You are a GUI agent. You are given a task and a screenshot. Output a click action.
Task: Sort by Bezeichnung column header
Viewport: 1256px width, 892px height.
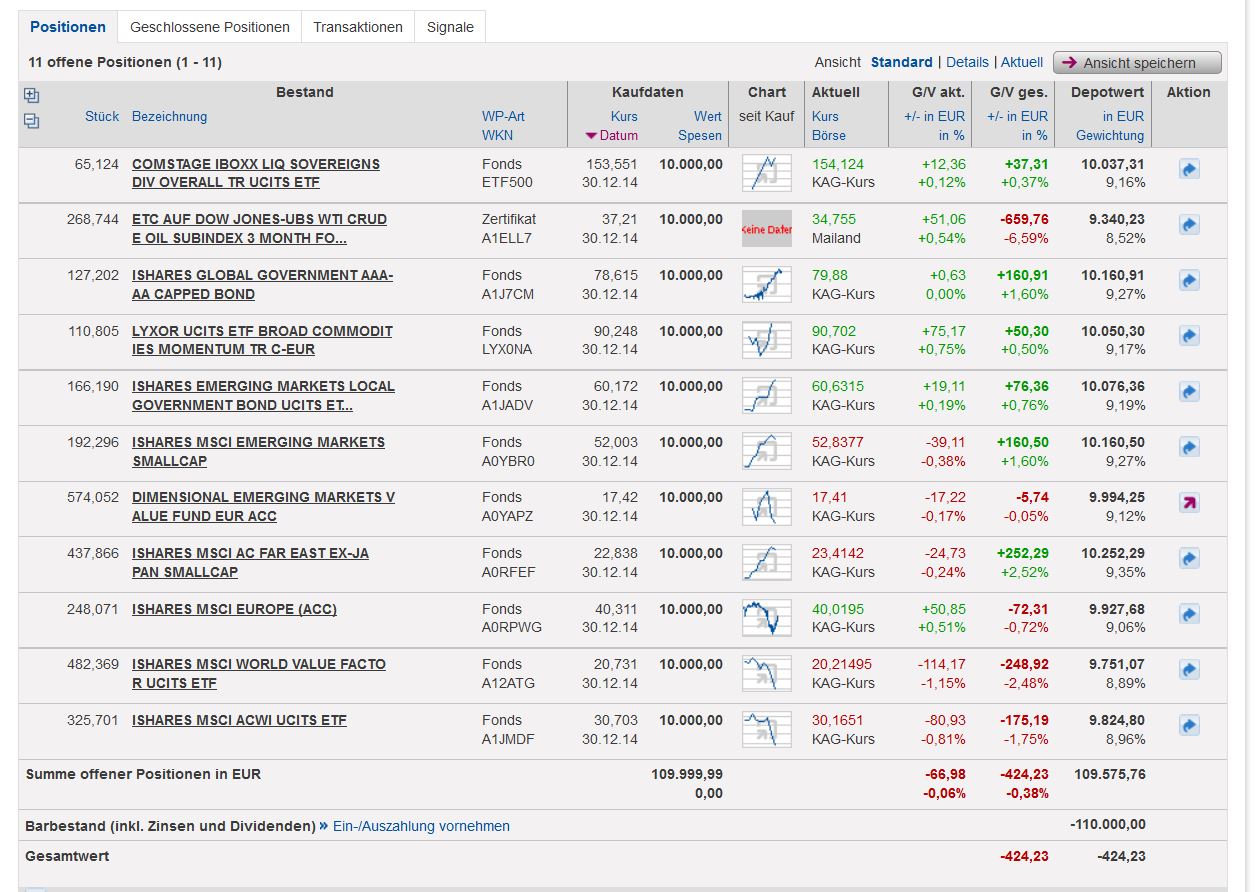(169, 116)
